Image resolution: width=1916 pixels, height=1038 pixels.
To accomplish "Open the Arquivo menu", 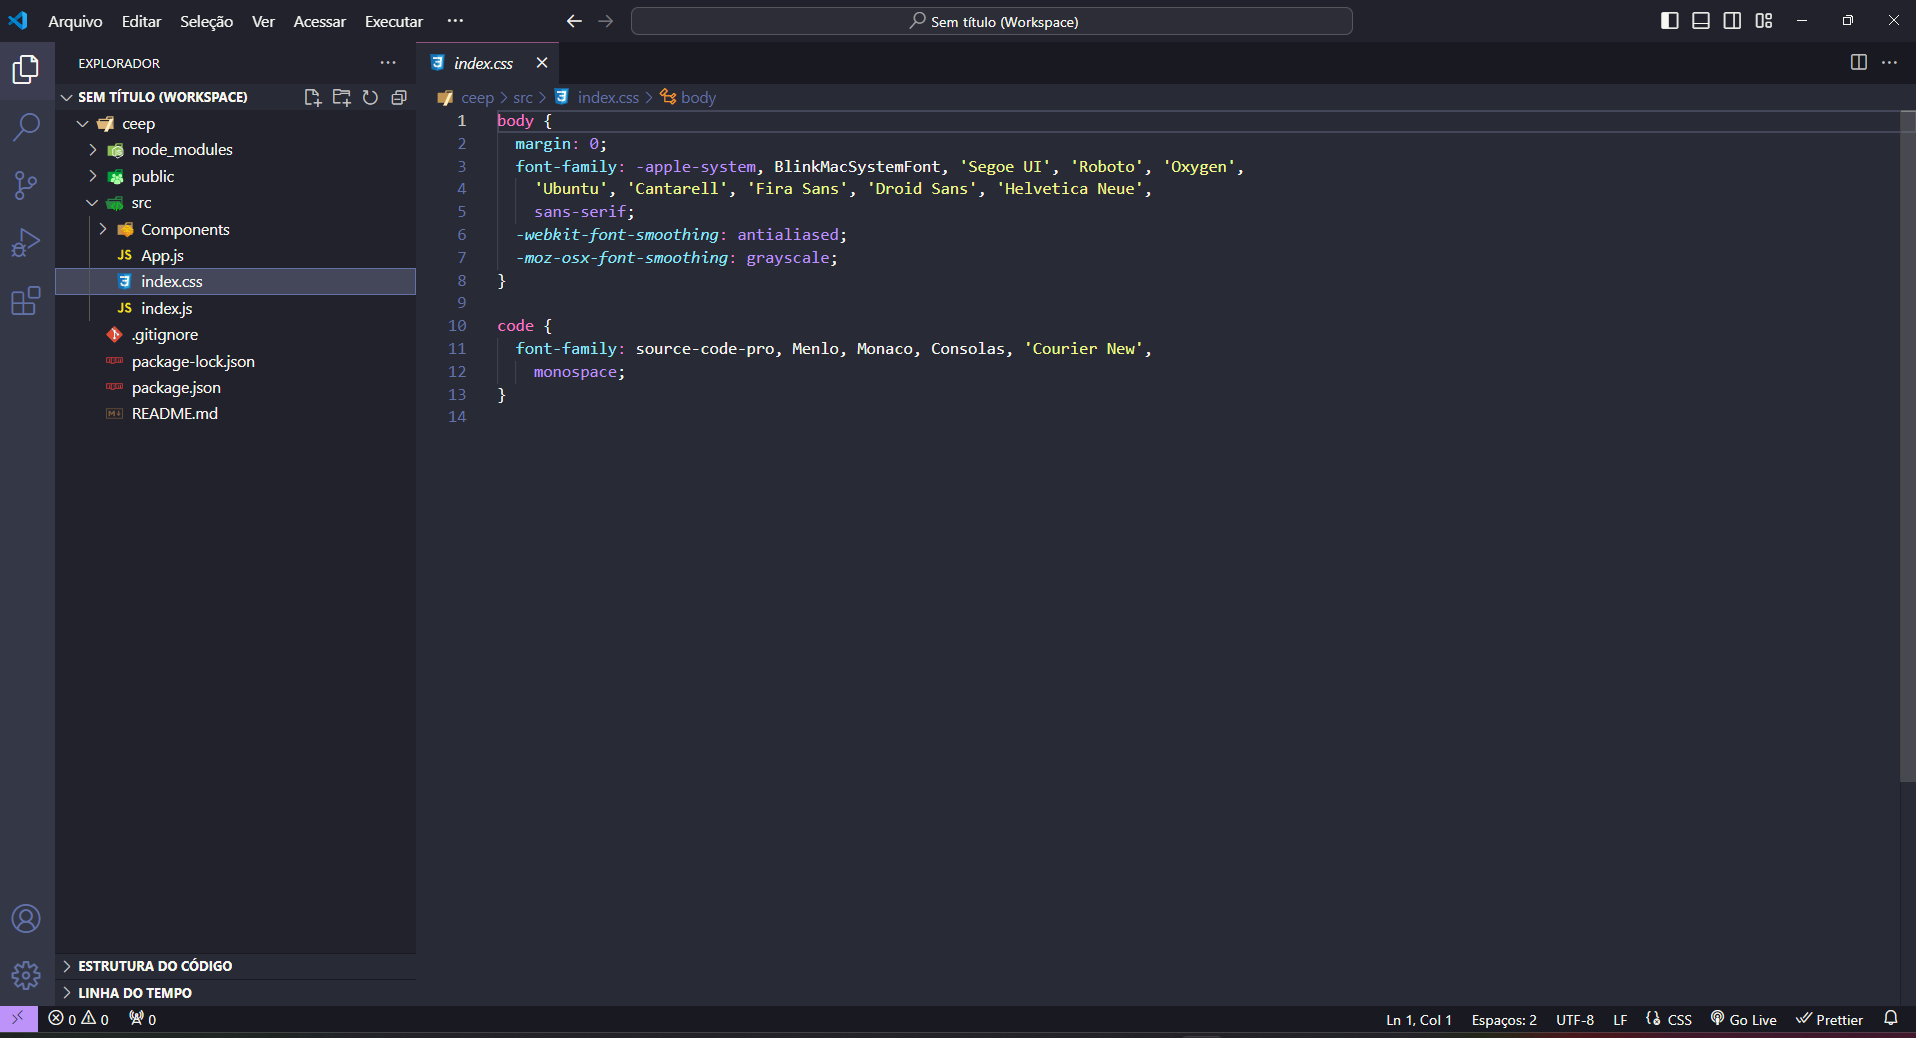I will coord(75,21).
